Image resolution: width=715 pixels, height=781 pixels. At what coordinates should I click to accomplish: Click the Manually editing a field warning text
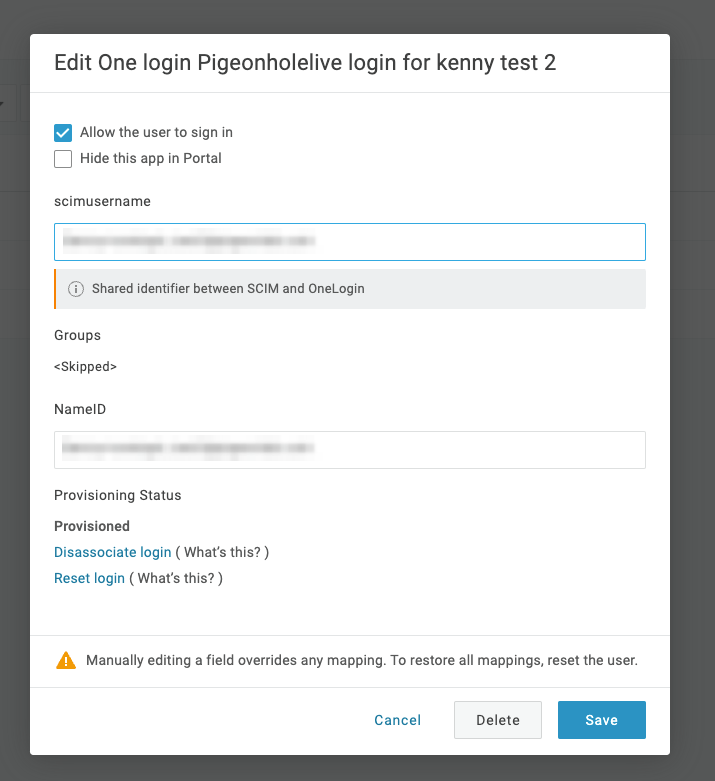(362, 660)
